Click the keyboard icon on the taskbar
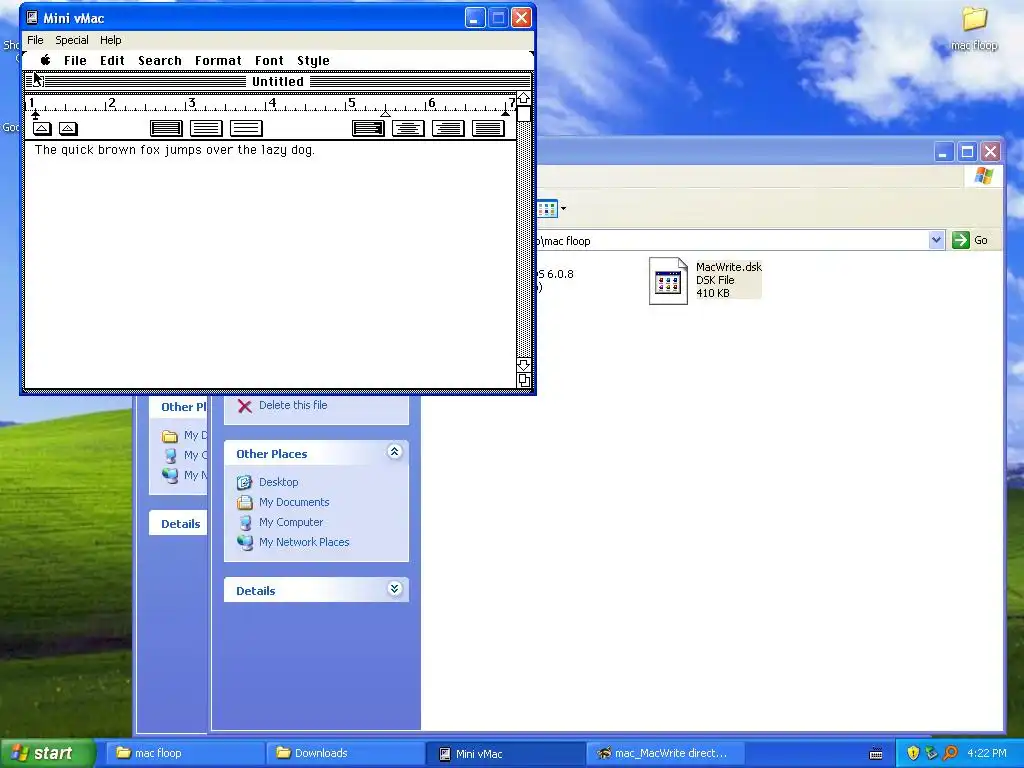This screenshot has width=1024, height=768. pyautogui.click(x=876, y=754)
